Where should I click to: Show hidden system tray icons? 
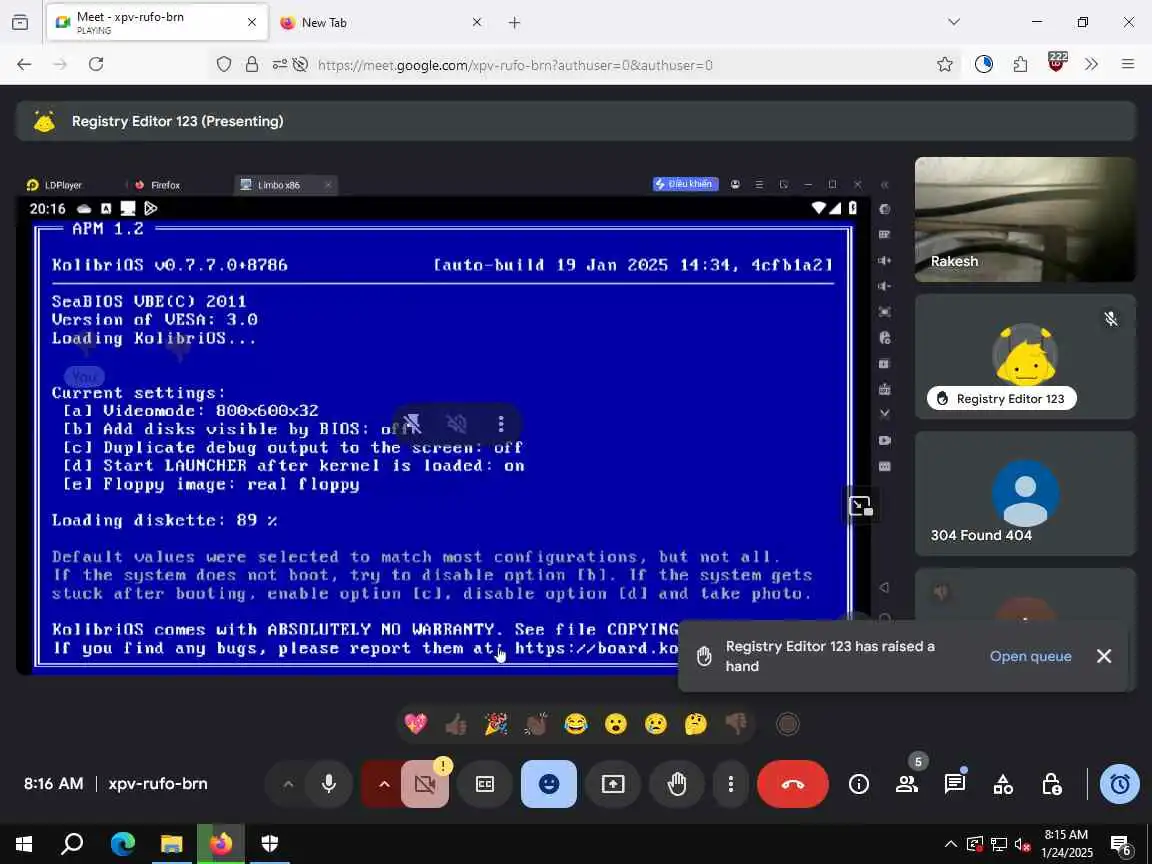[x=951, y=844]
